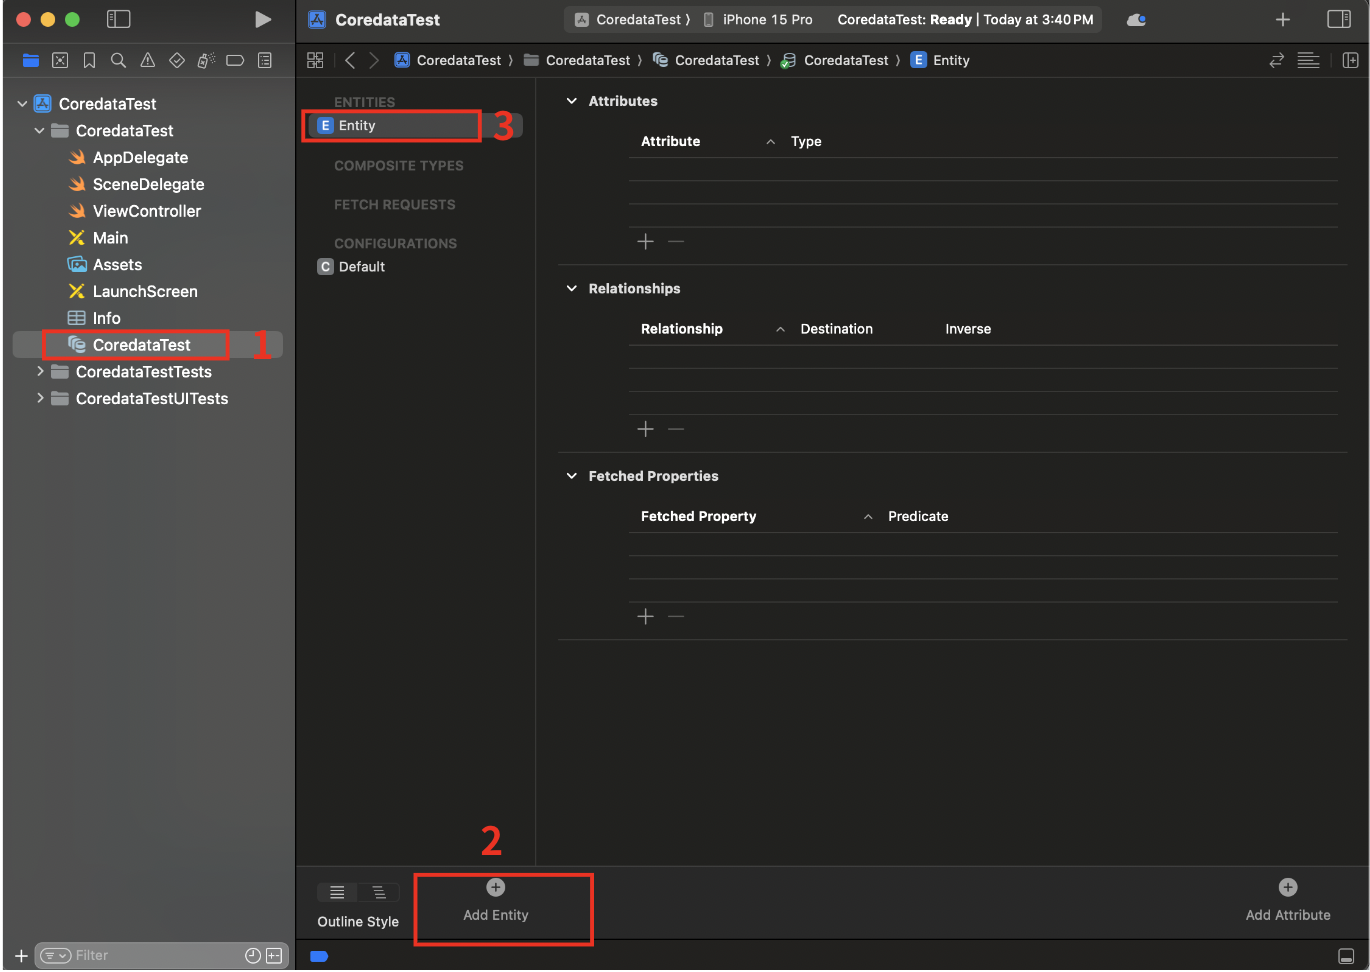Add fetched property with plus button
Screen dimensions: 1370x972
pos(646,616)
